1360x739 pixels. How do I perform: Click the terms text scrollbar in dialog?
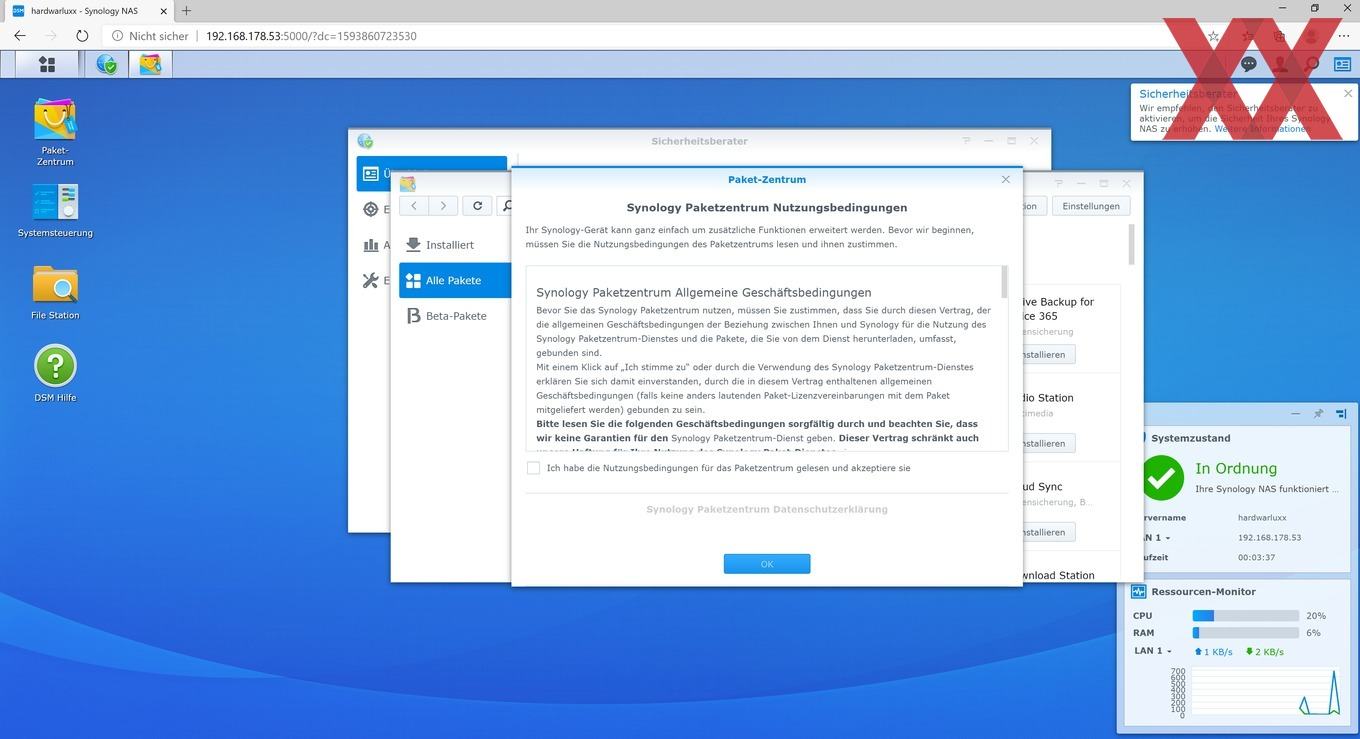point(1004,283)
